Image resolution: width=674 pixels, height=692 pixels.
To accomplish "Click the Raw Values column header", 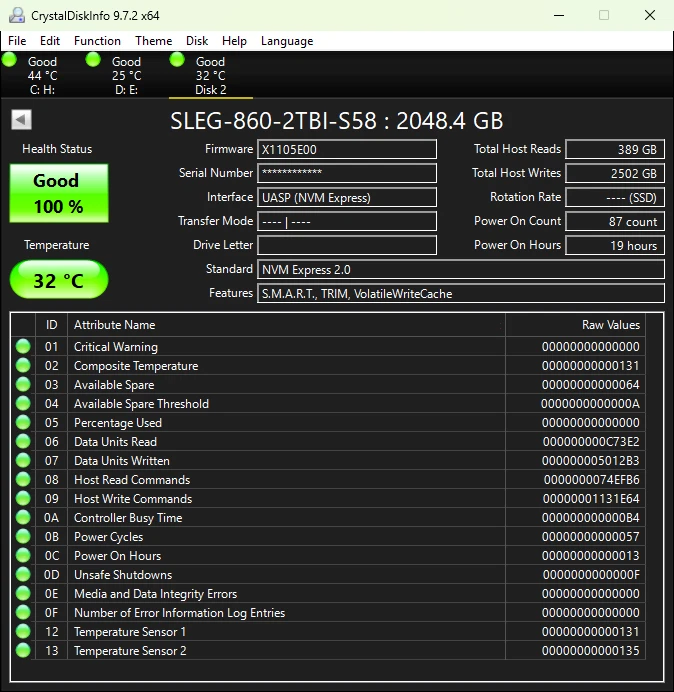I will coord(575,325).
